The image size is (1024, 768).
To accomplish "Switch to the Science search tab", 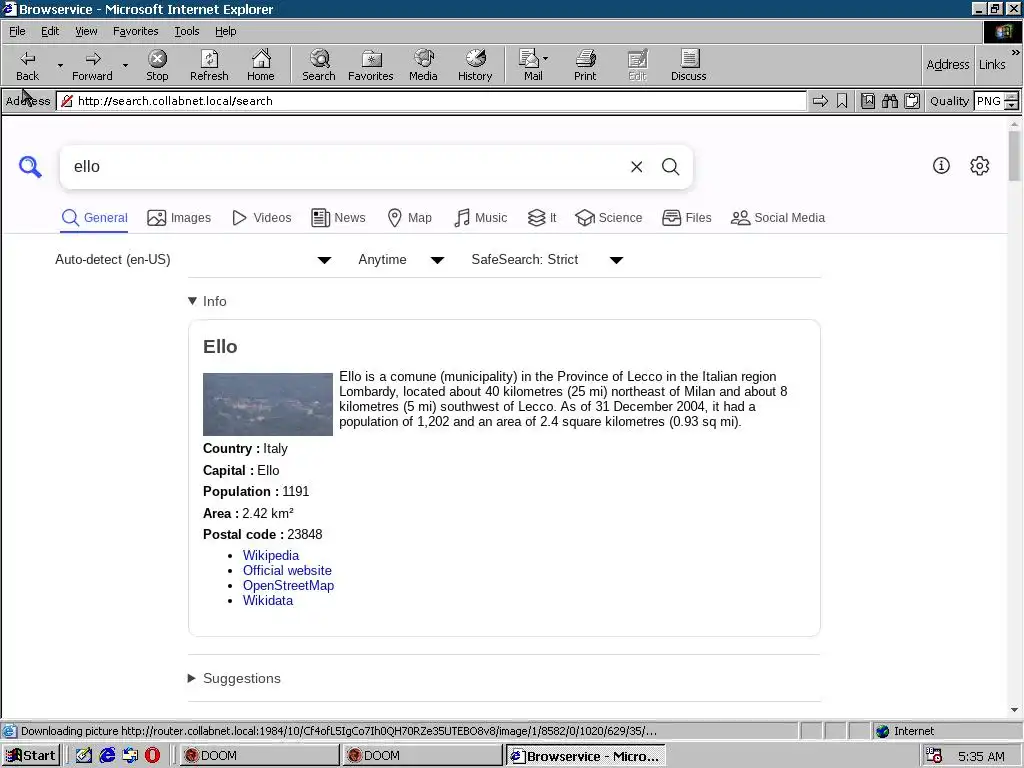I will click(x=609, y=217).
